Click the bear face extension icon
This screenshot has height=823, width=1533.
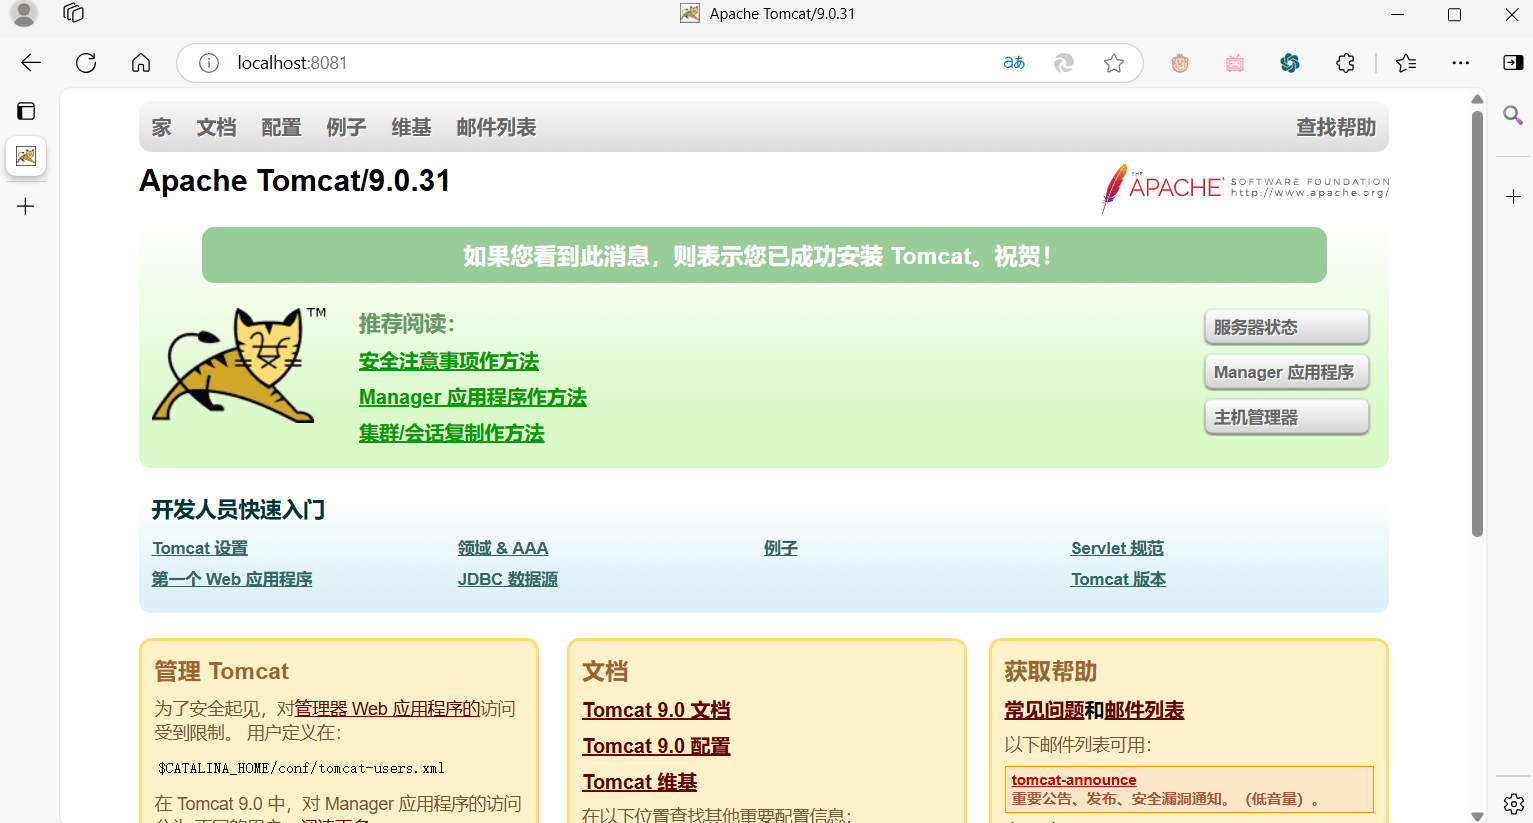[x=1180, y=63]
